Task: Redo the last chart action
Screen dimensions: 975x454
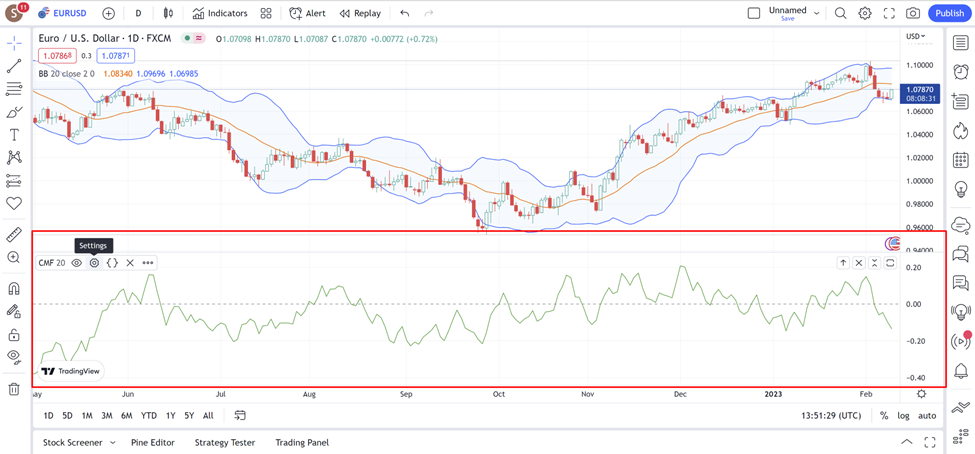Action: (x=428, y=13)
